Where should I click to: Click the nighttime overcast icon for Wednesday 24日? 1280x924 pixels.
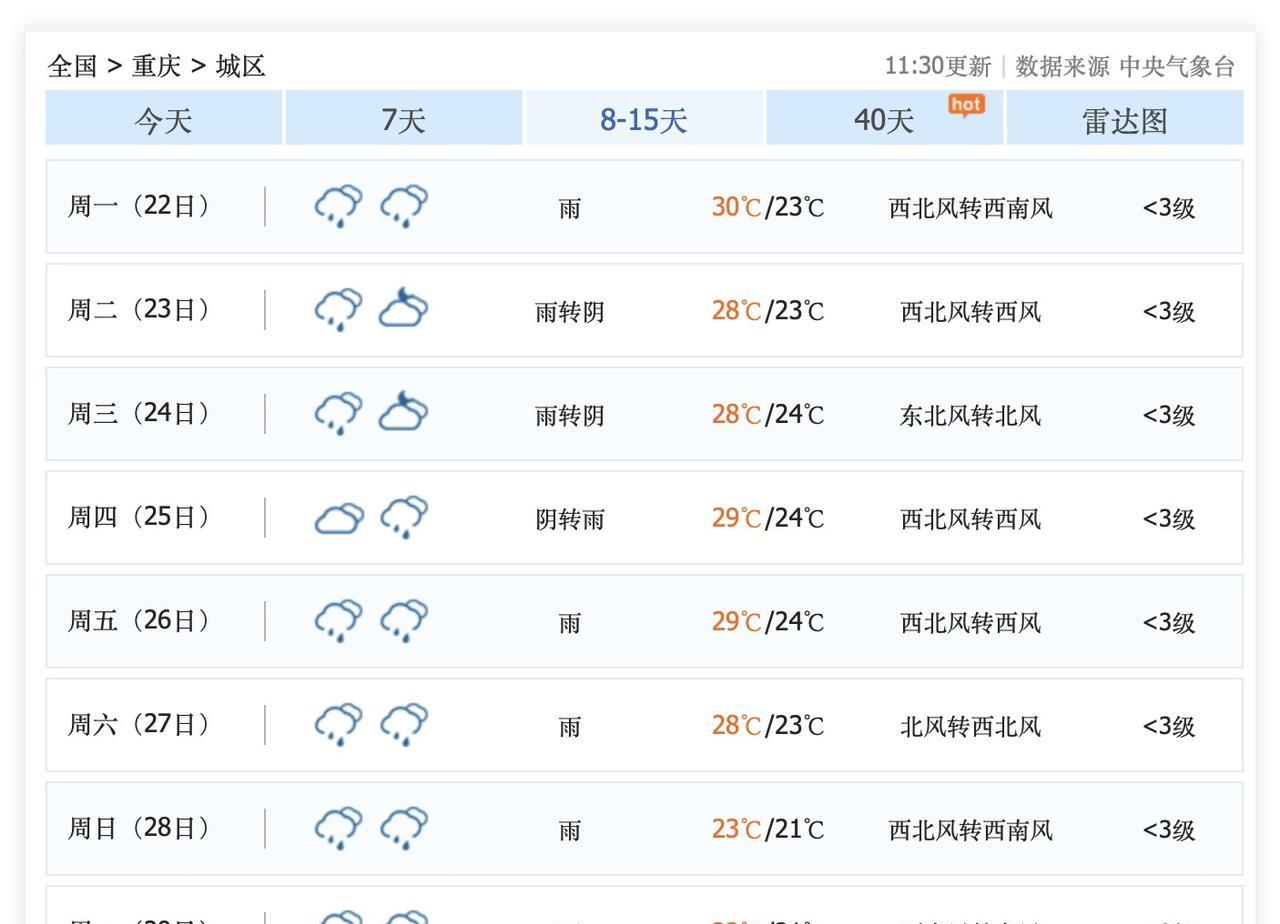(x=403, y=413)
